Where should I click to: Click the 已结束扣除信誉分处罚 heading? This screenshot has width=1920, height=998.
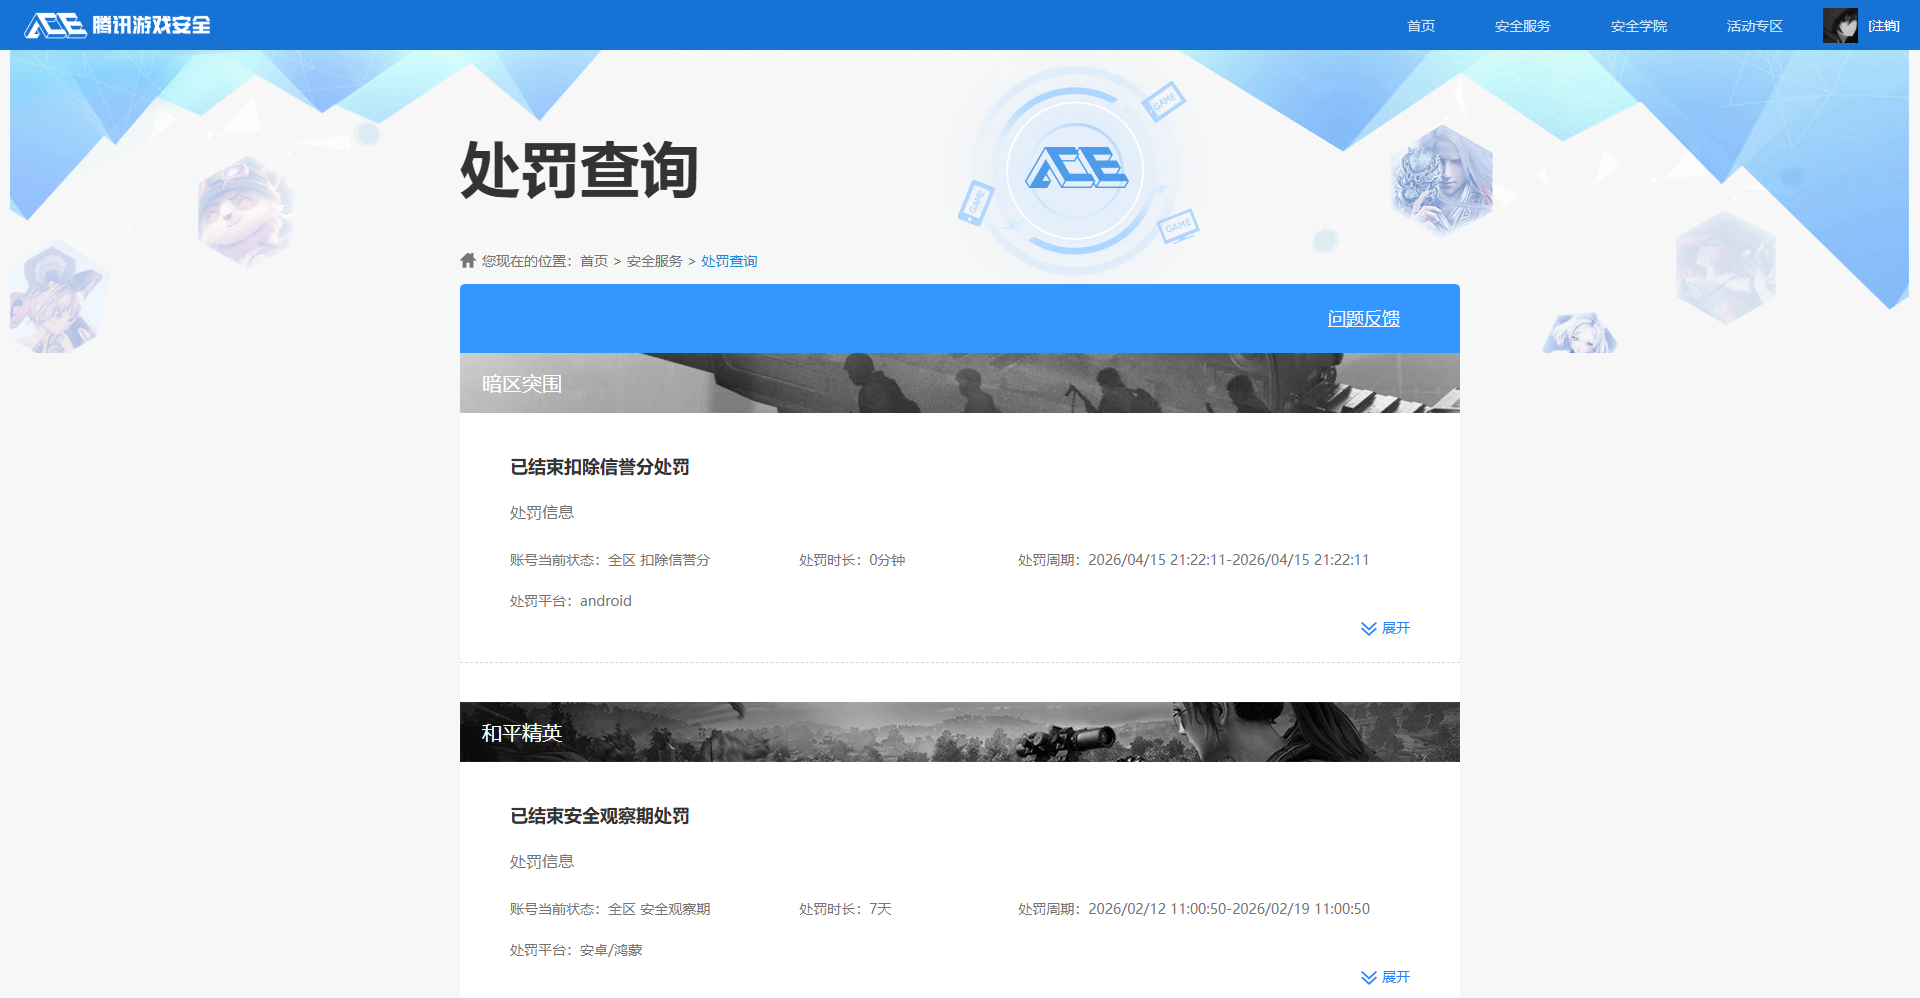(600, 467)
